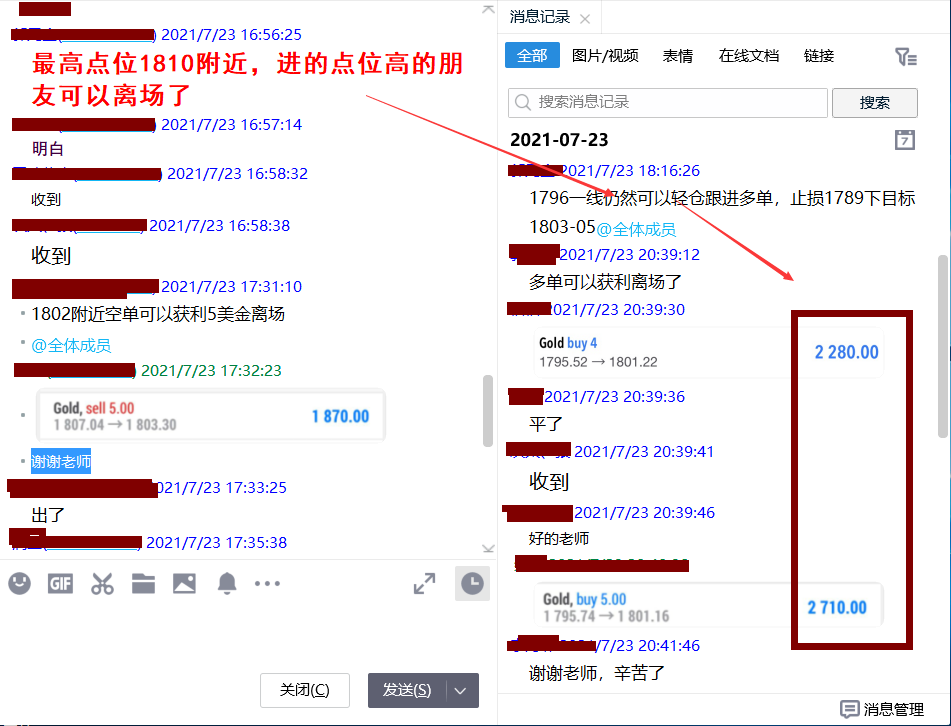Viewport: 951px width, 726px height.
Task: Click the message 1802附近空单可以获利5美金离场
Action: (158, 314)
